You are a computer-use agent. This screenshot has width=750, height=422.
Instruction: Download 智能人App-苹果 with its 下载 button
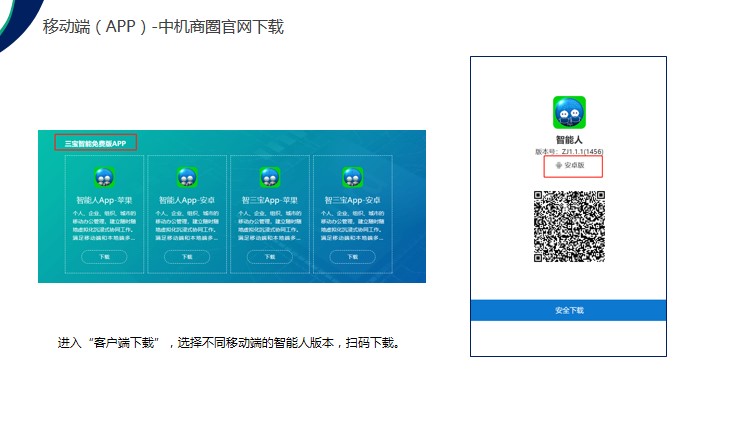(104, 257)
